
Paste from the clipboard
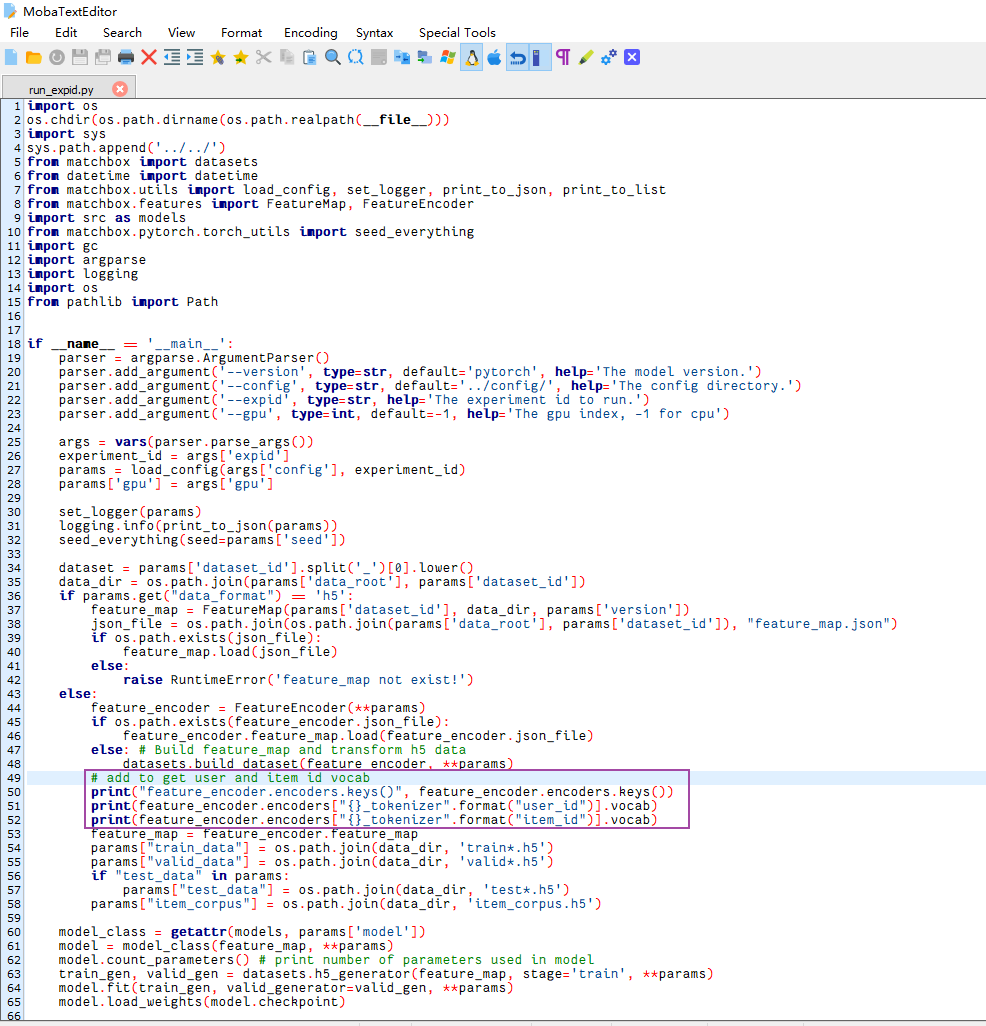tap(309, 57)
